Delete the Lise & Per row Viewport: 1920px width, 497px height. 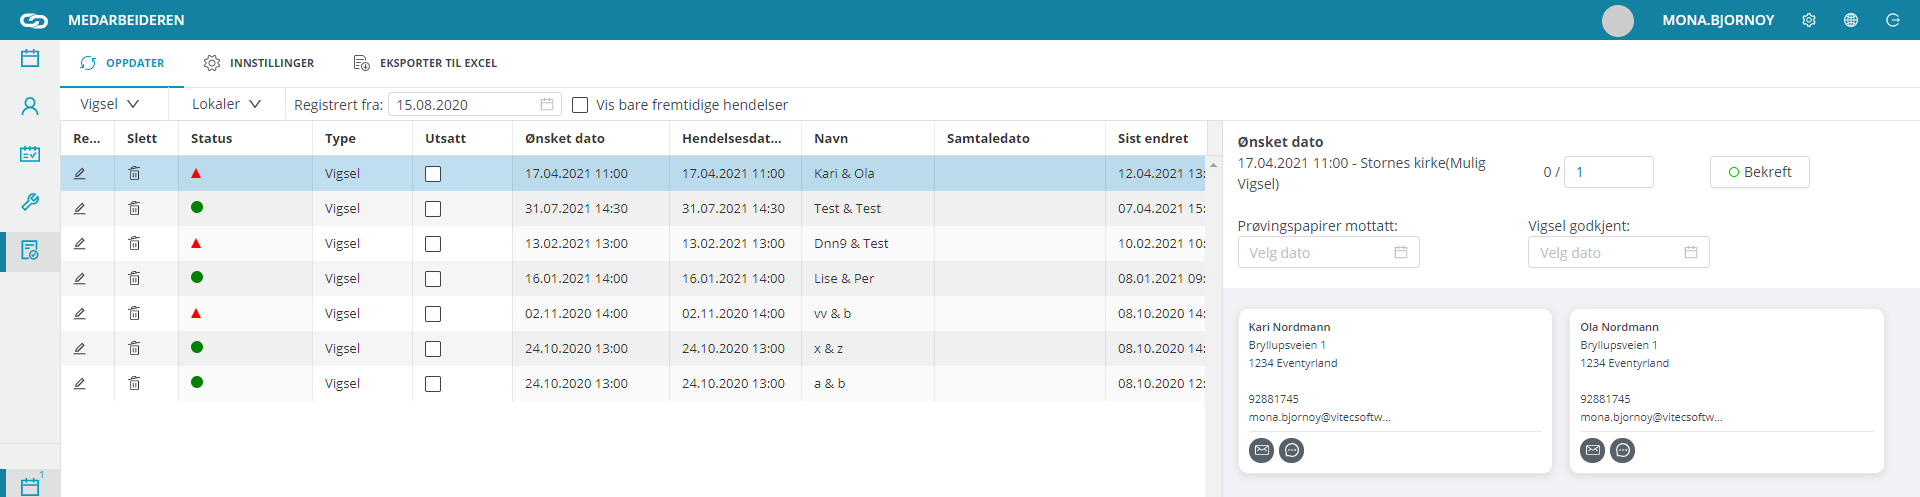click(134, 279)
